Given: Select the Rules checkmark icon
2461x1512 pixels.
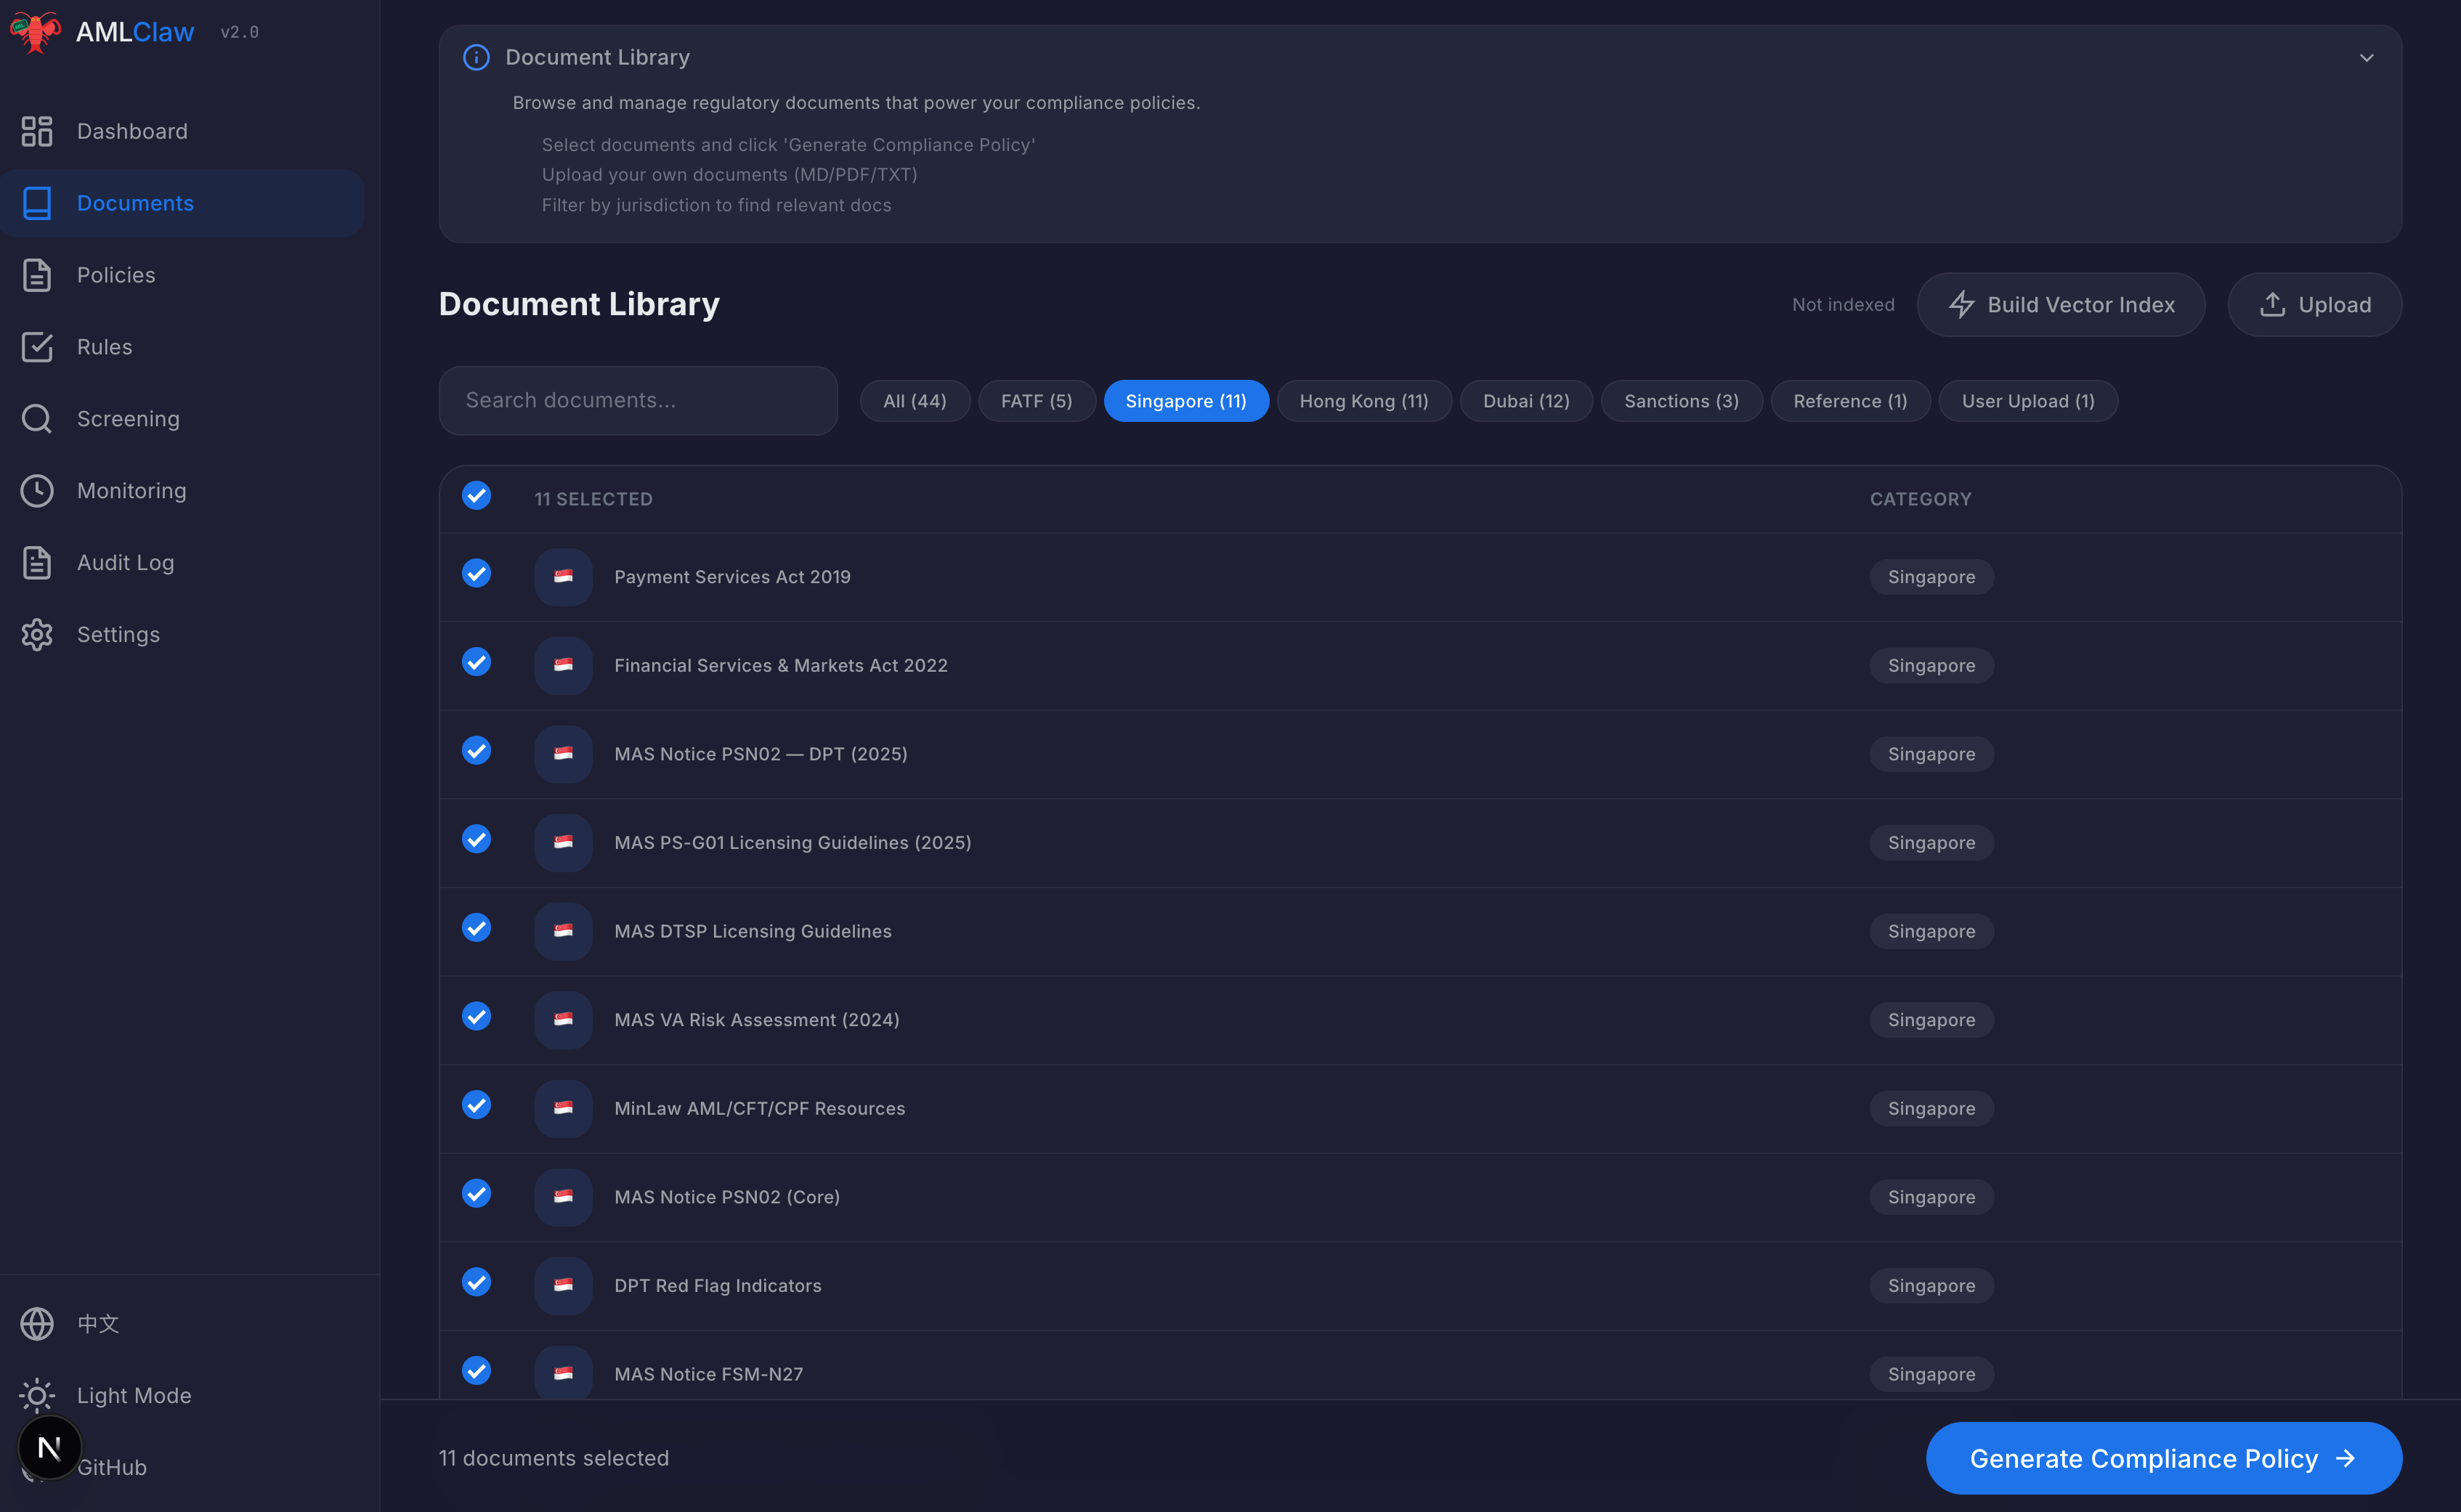Looking at the screenshot, I should [37, 347].
